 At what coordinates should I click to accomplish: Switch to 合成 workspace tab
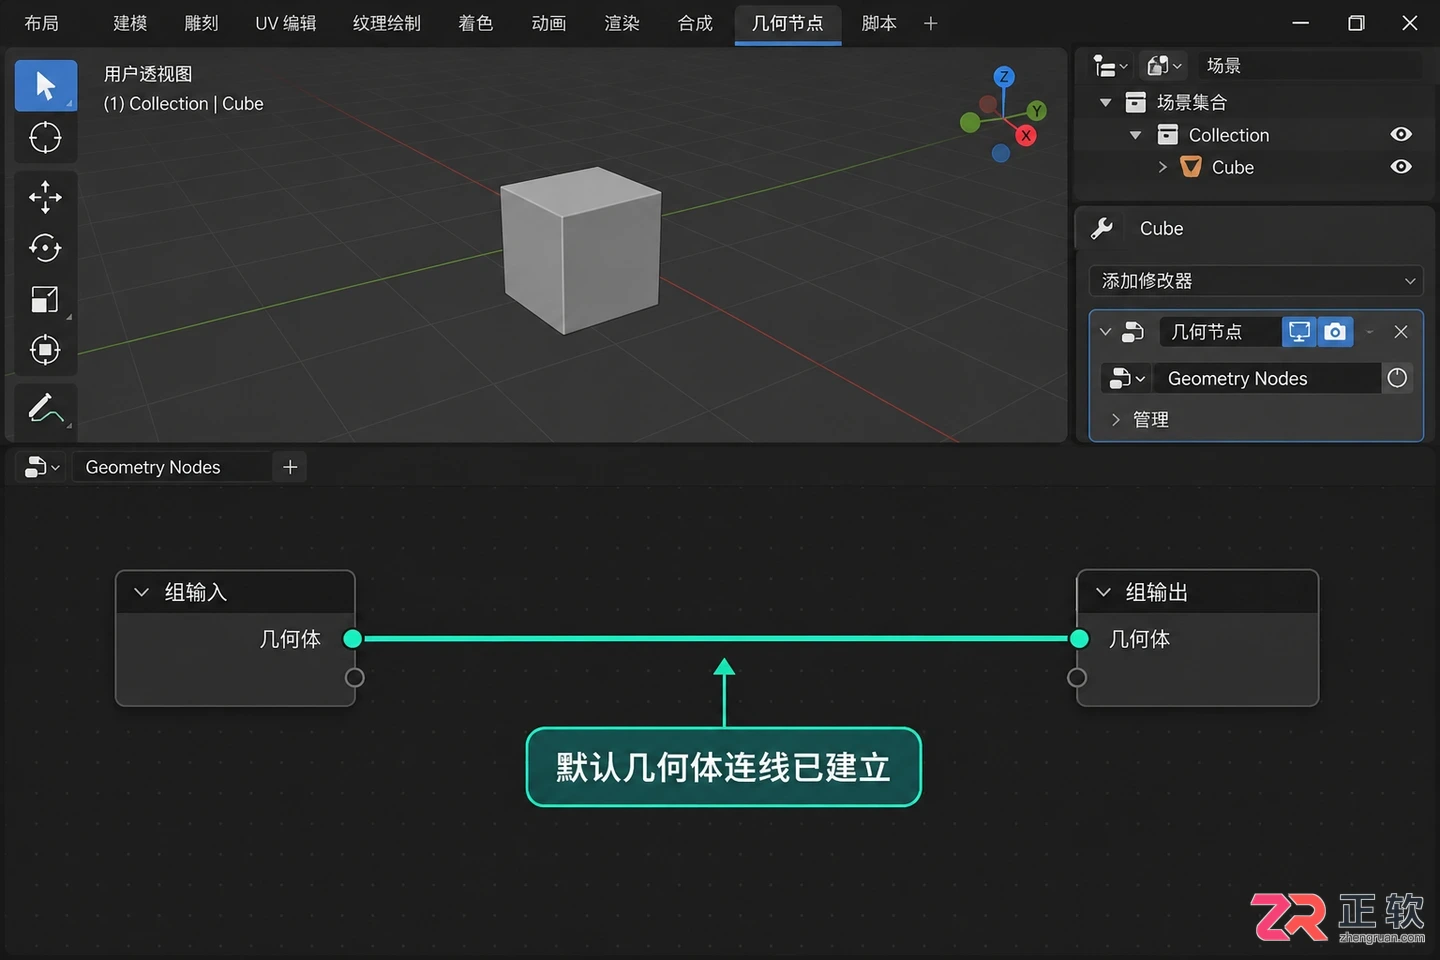[x=695, y=23]
